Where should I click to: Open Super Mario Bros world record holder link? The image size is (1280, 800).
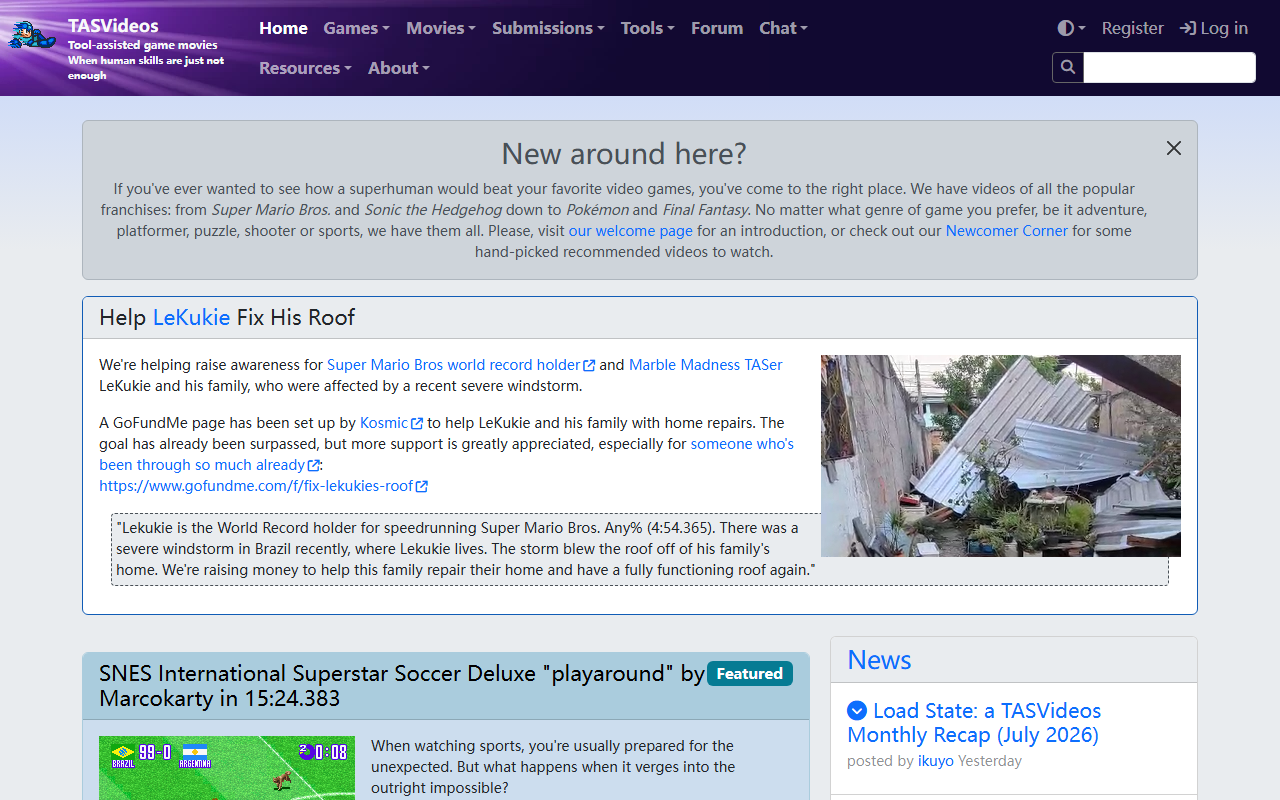pos(461,365)
